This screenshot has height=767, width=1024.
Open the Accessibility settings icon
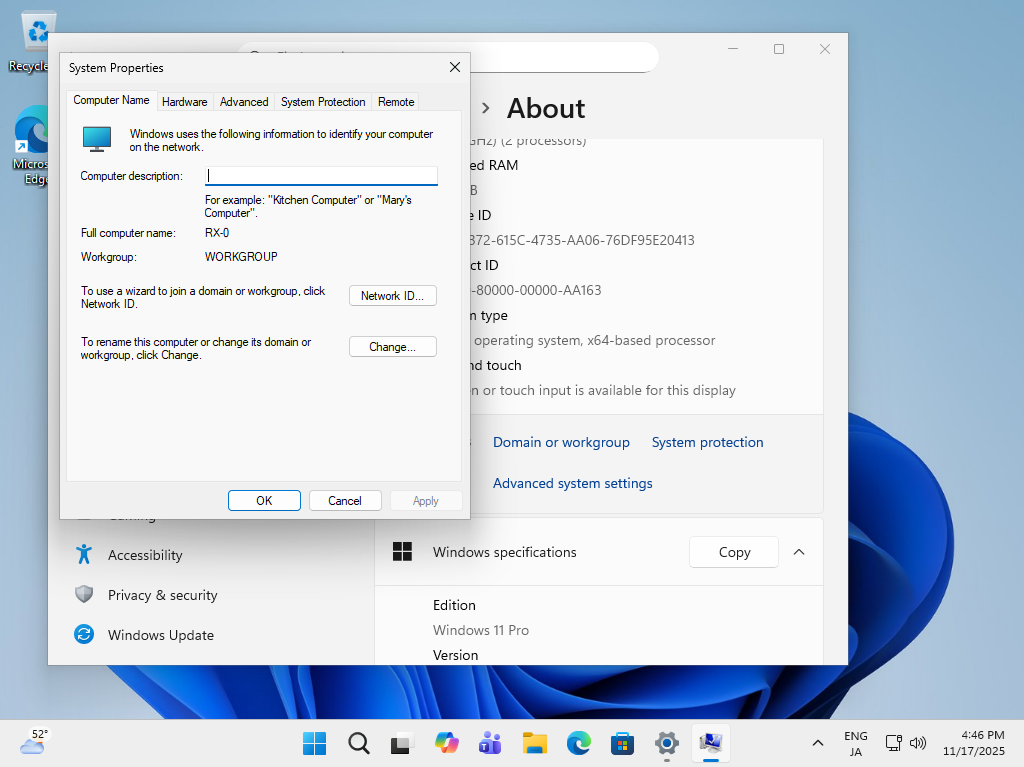(x=85, y=554)
